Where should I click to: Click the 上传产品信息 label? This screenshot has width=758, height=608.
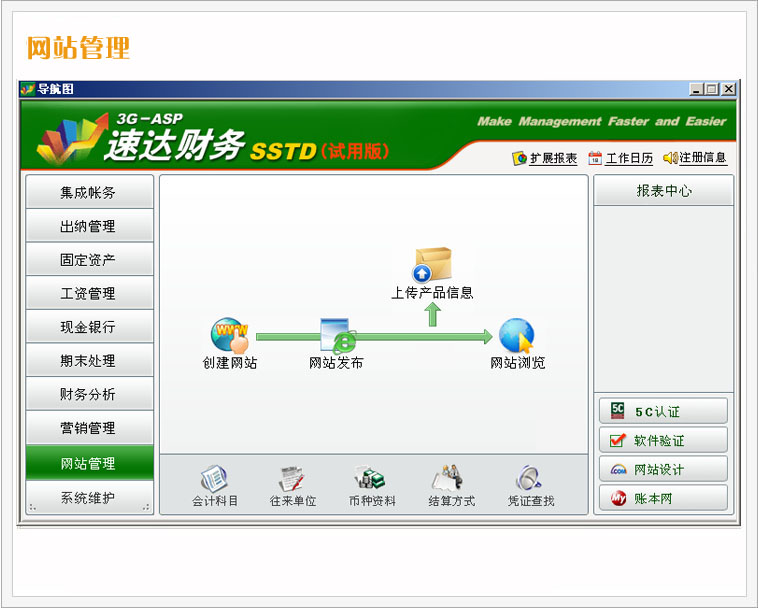(432, 292)
